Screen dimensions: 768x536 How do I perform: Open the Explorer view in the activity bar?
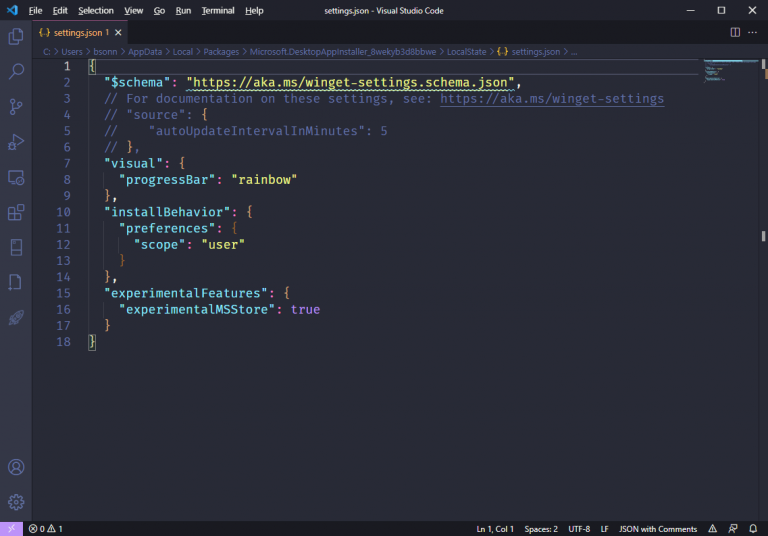(16, 36)
